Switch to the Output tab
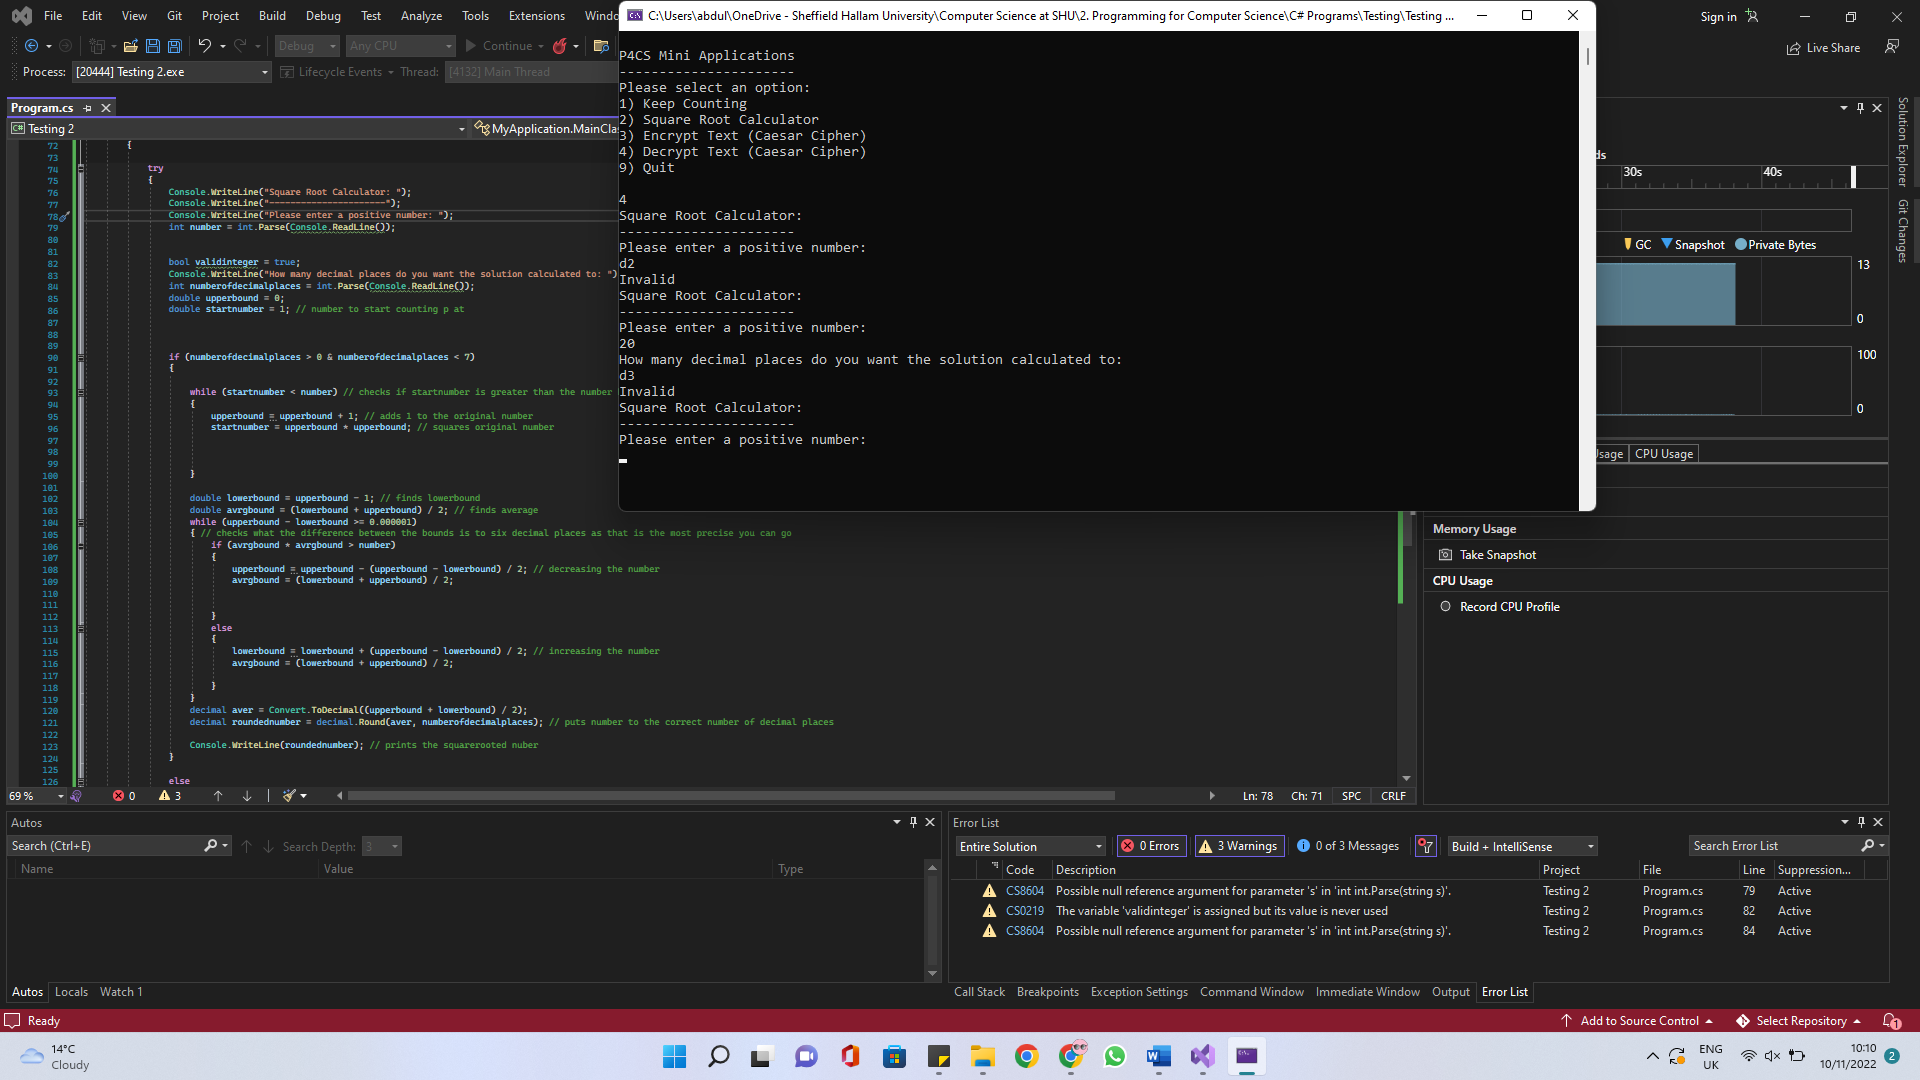 (1450, 992)
